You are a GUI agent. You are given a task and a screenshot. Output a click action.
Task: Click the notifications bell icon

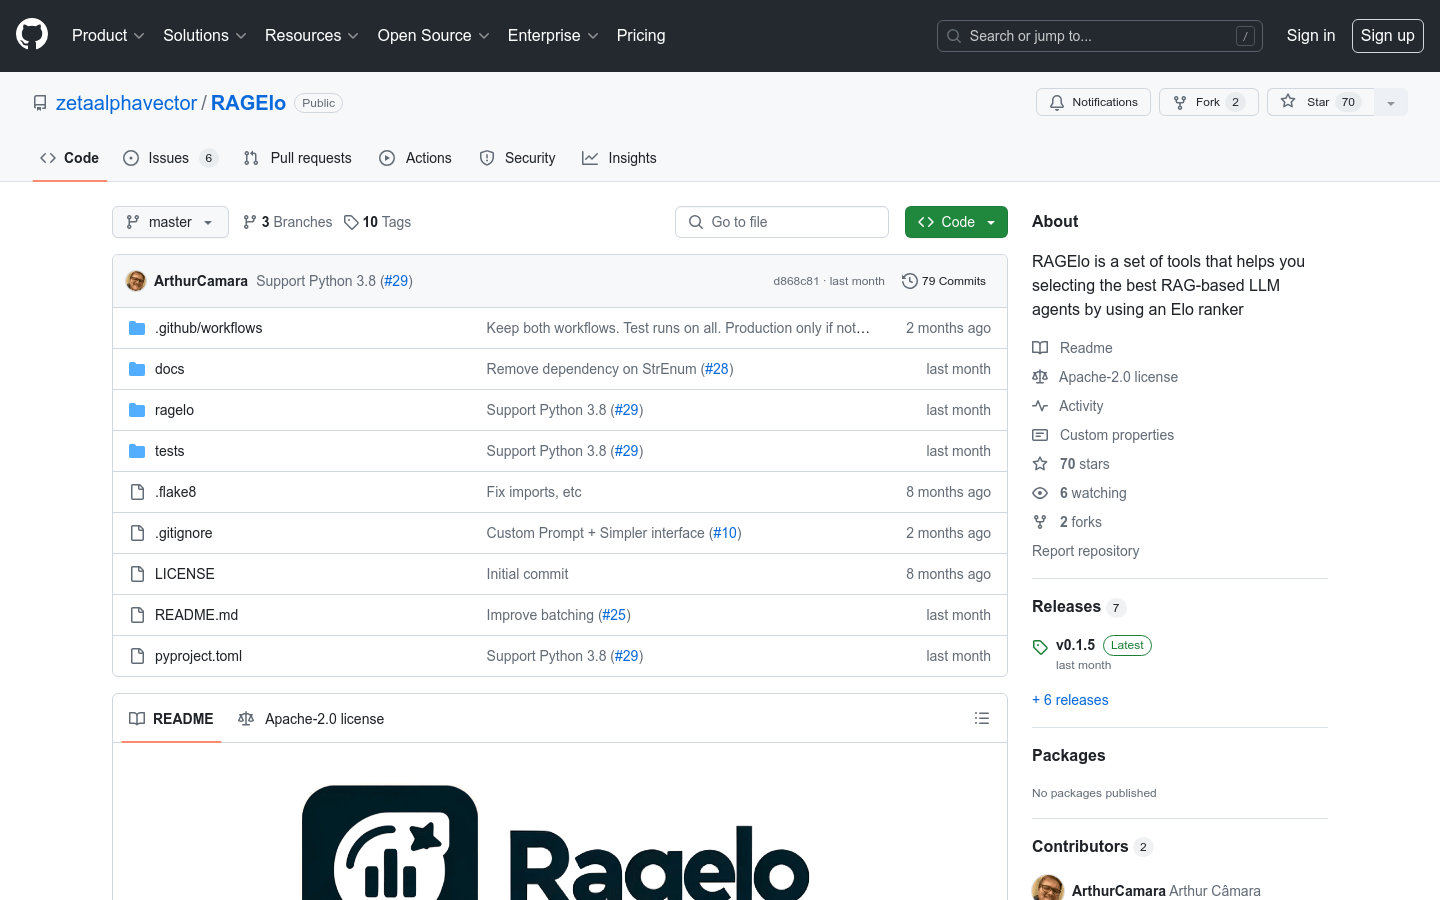click(x=1057, y=102)
